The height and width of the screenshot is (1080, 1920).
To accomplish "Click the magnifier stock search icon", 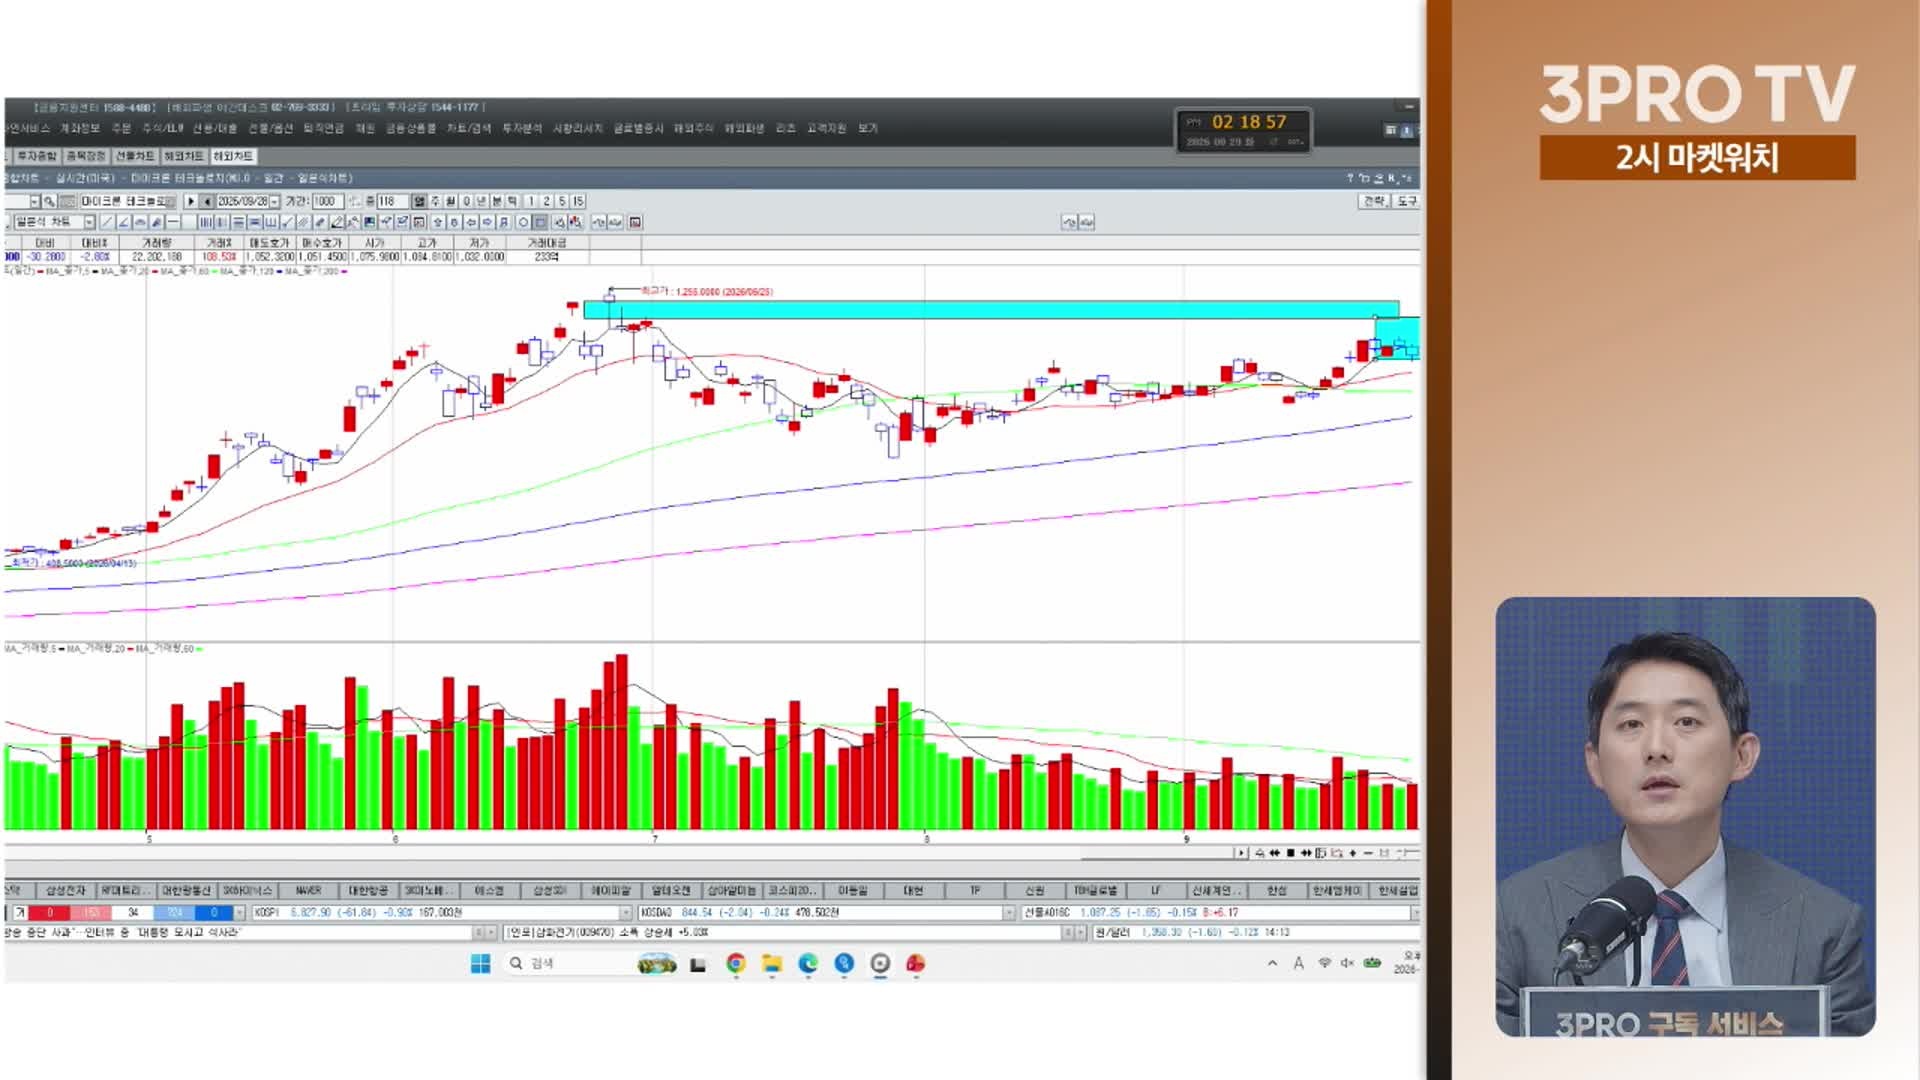I will (x=49, y=201).
